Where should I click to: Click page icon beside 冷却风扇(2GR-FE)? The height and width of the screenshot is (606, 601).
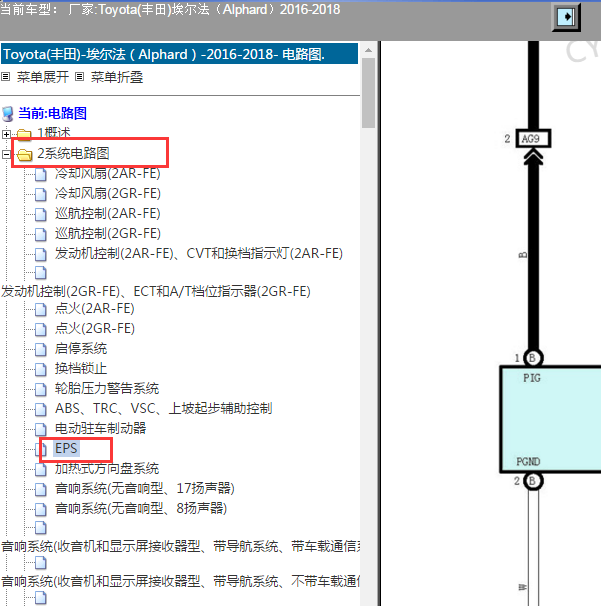pos(41,194)
